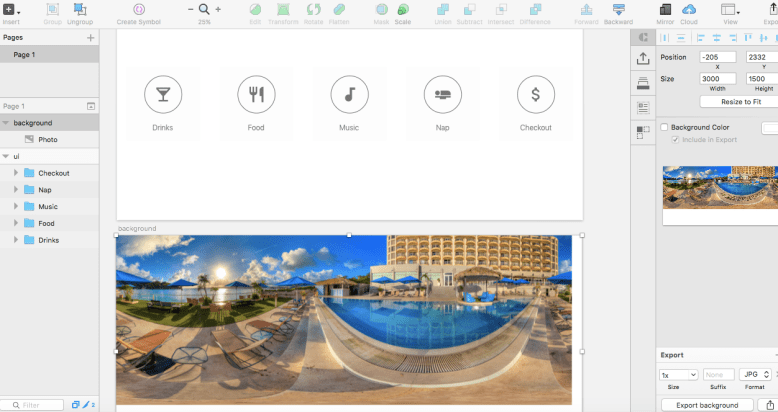Click the magnifier zoom icon

pos(204,9)
